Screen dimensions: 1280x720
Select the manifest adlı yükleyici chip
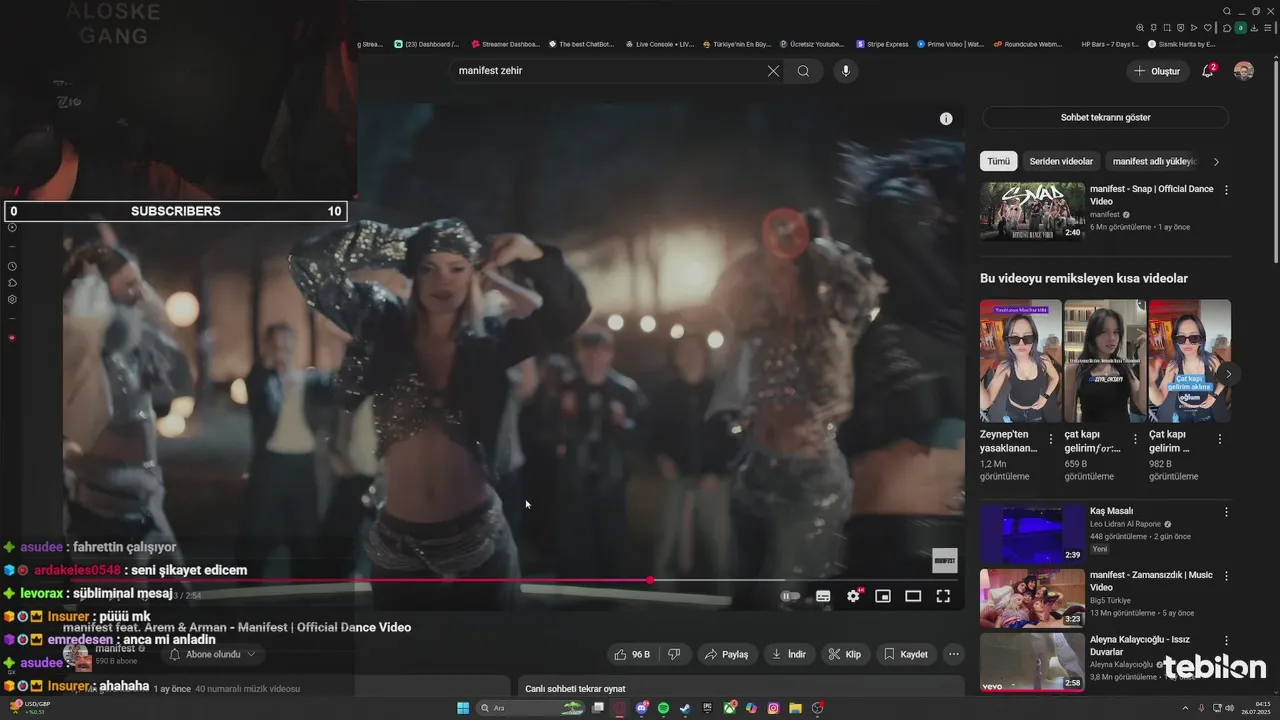coord(1154,161)
